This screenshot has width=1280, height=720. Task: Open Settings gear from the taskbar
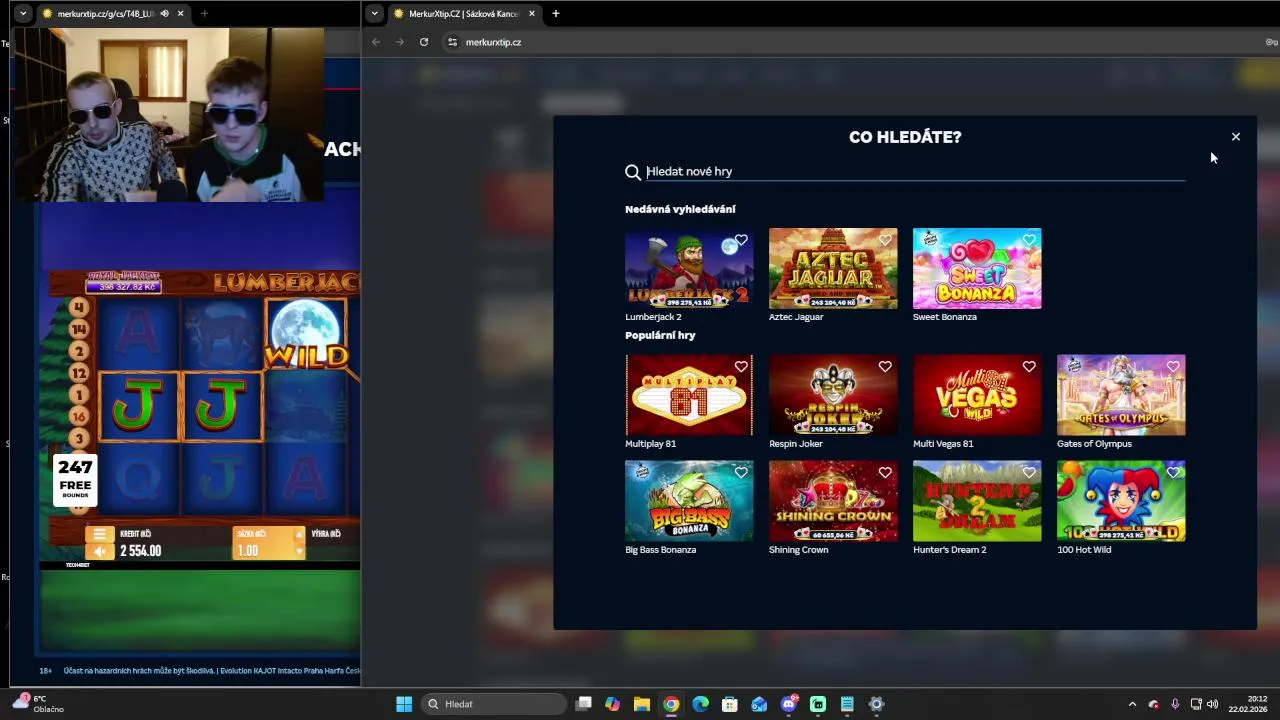(x=876, y=704)
